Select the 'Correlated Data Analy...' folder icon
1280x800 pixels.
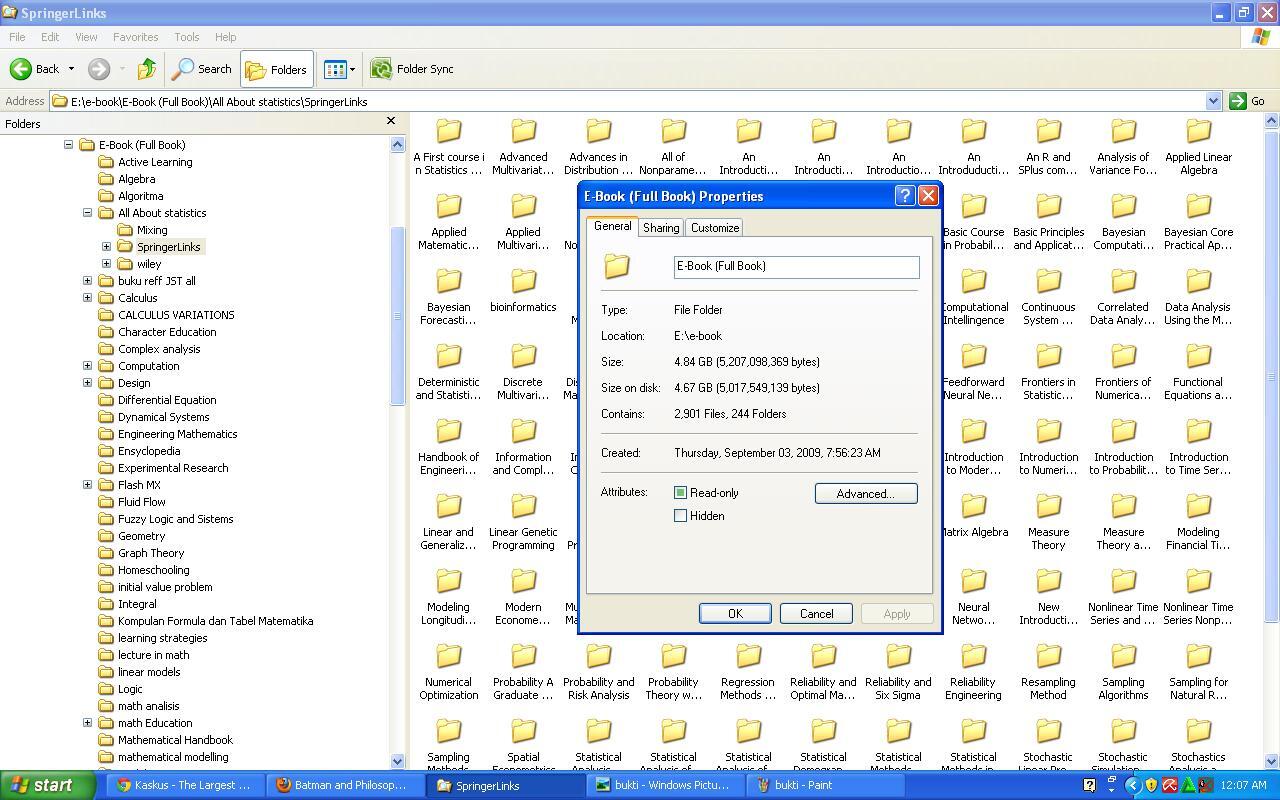(x=1123, y=282)
